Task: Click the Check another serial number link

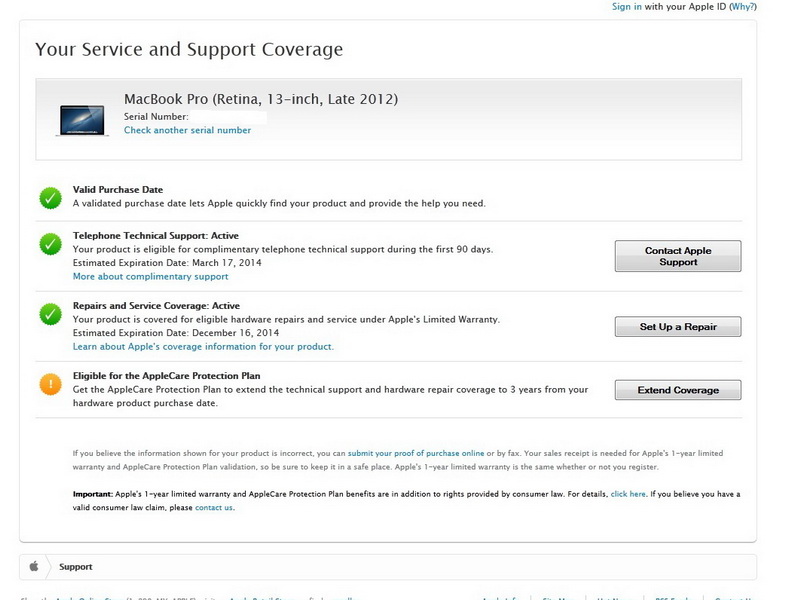Action: tap(187, 130)
